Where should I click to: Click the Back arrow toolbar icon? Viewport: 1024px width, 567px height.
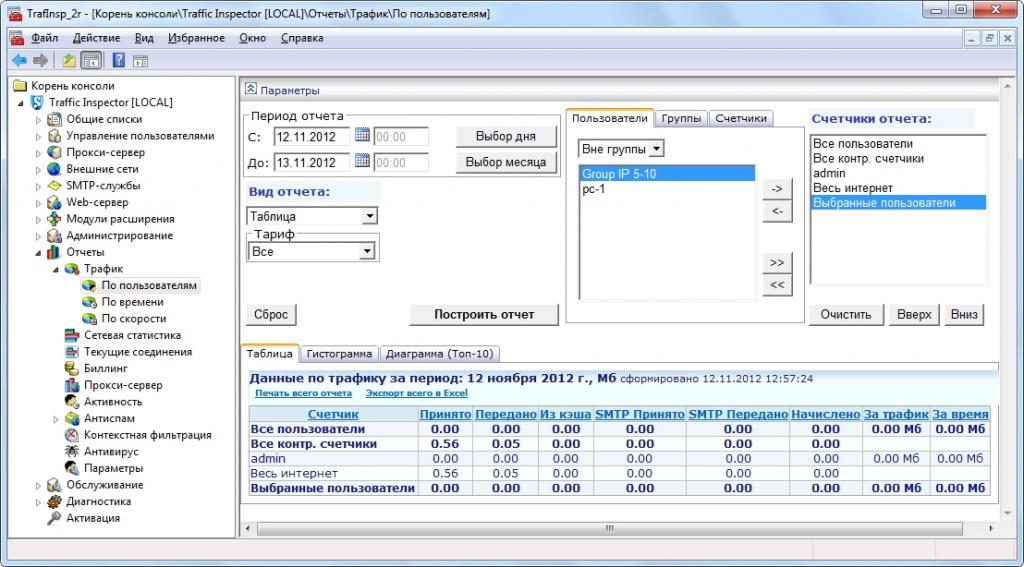click(20, 61)
